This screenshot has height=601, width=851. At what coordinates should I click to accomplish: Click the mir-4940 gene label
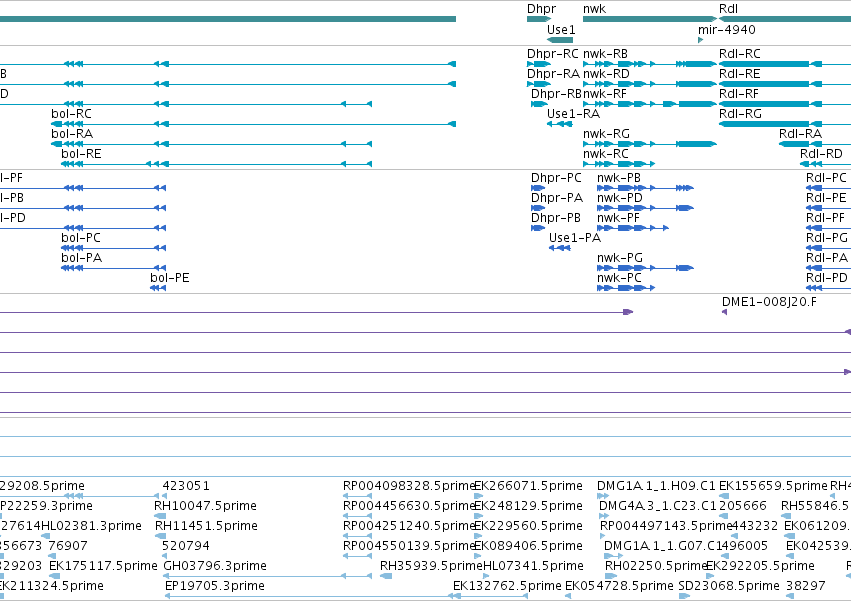(727, 30)
